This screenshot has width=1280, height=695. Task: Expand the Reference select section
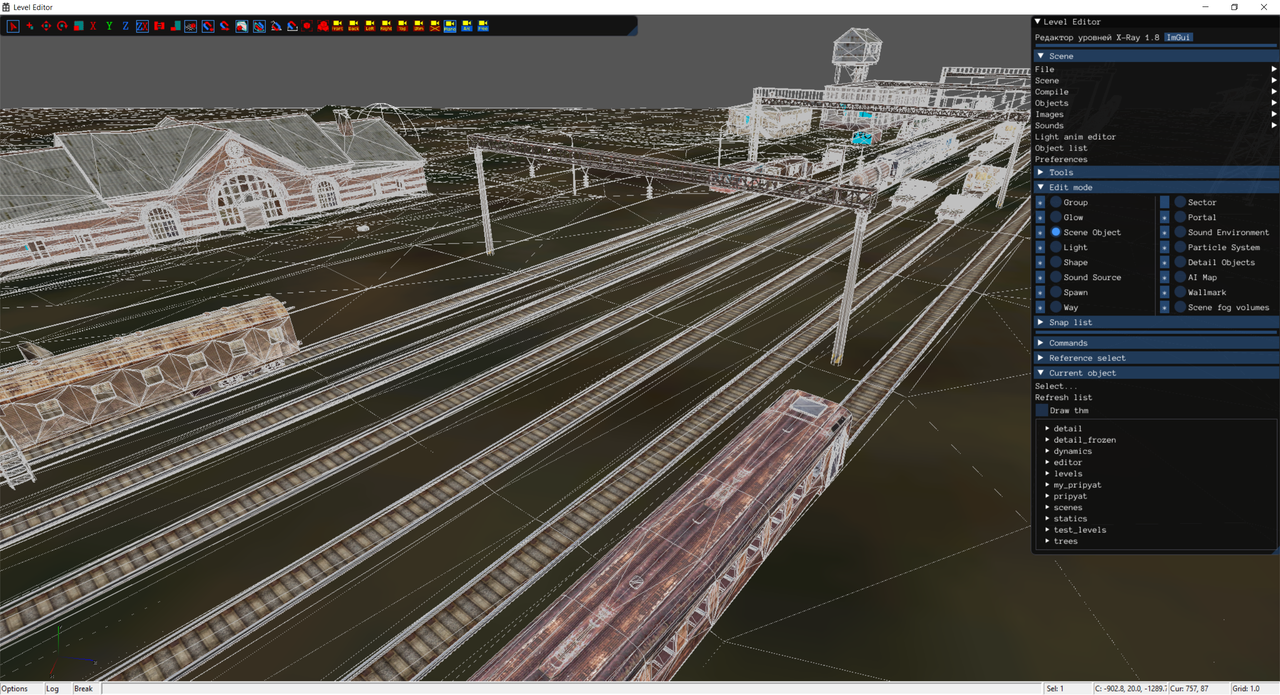[1155, 358]
